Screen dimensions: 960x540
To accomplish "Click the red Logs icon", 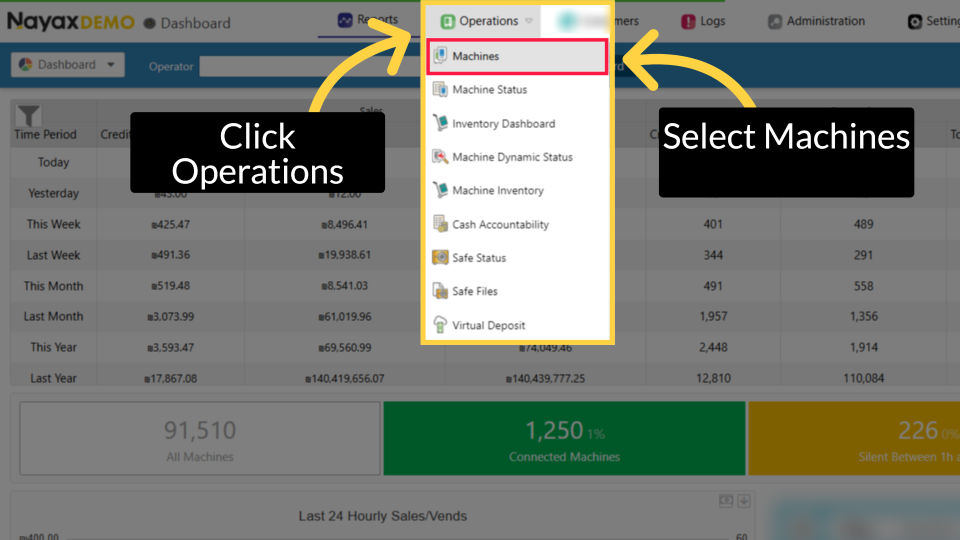I will [x=688, y=21].
